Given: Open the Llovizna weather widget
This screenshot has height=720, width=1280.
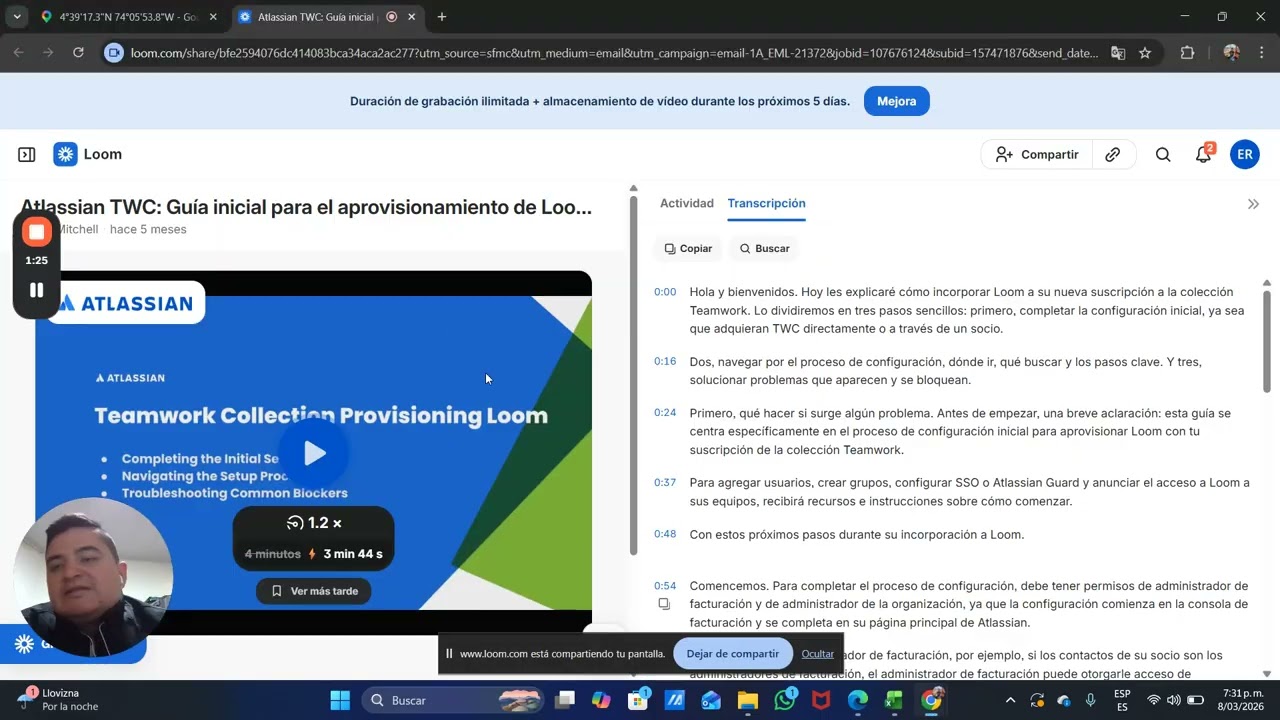Looking at the screenshot, I should [58, 700].
